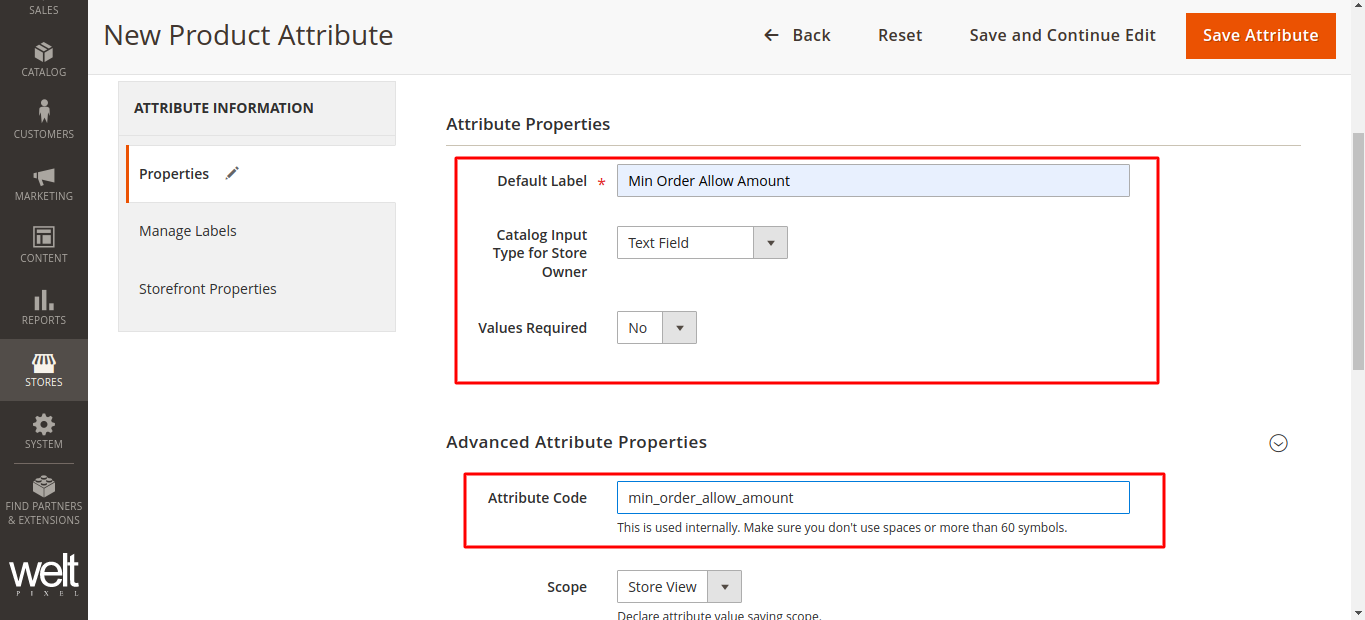This screenshot has height=620, width=1365.
Task: Click Save and Continue Edit
Action: pyautogui.click(x=1062, y=35)
